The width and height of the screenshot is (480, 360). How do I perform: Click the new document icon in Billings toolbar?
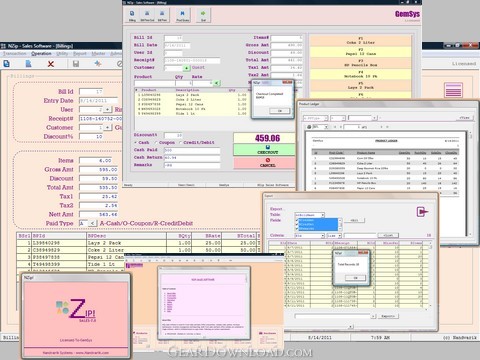pyautogui.click(x=7, y=63)
